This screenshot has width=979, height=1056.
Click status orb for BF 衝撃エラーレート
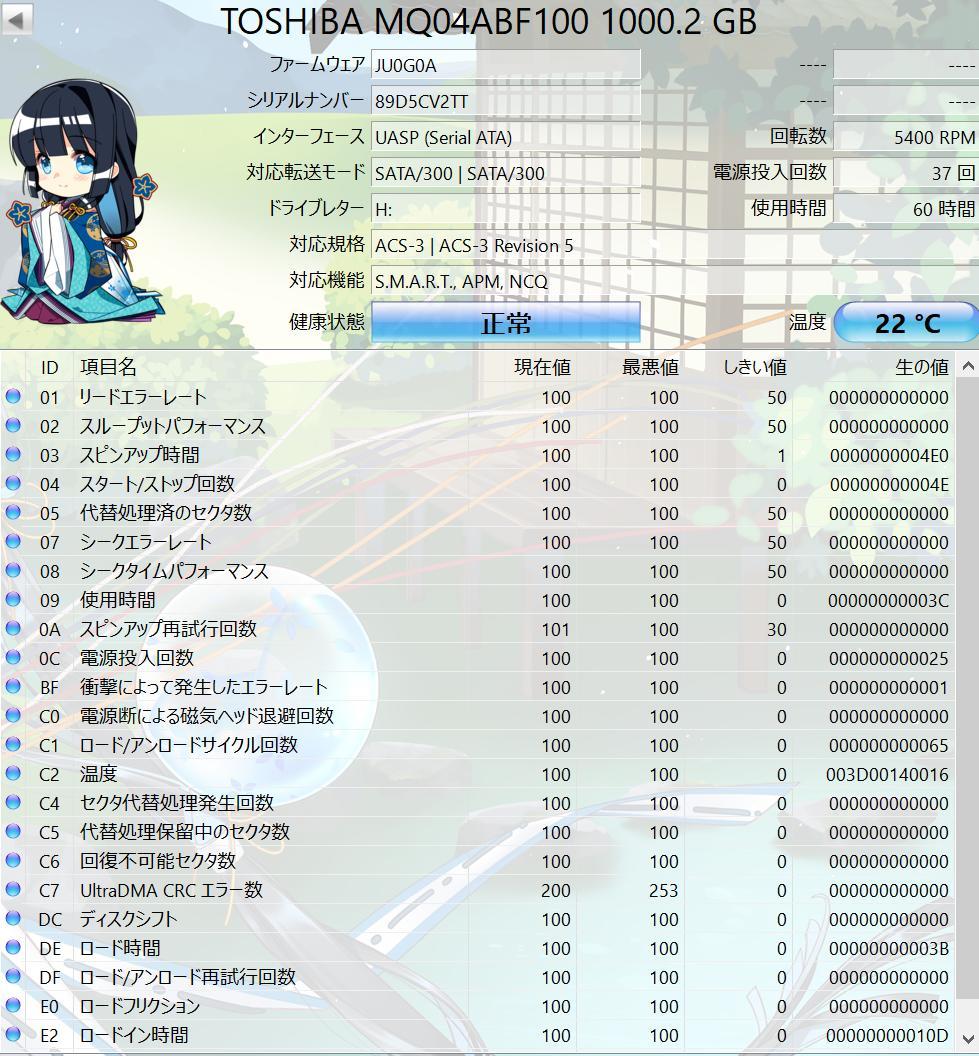click(13, 686)
